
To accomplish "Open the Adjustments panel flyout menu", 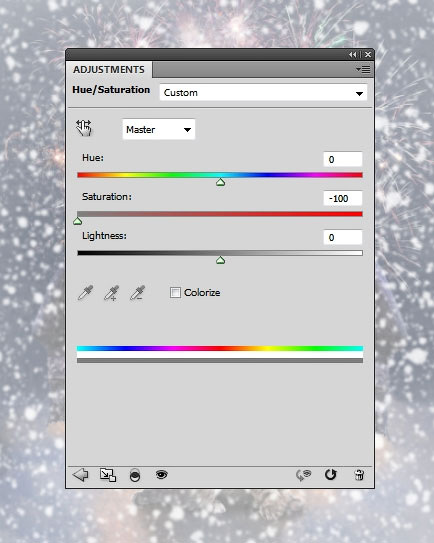I will (x=363, y=70).
